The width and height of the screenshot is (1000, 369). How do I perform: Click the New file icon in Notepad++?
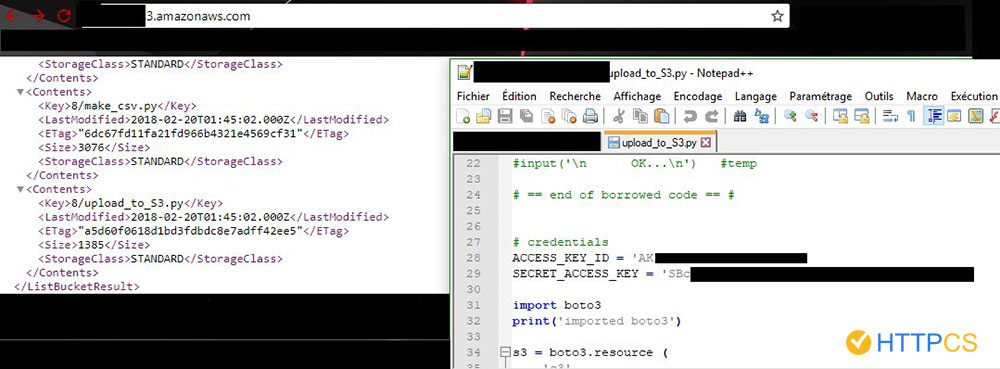tap(464, 116)
